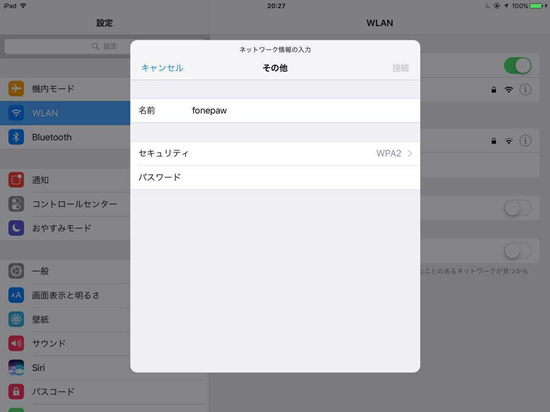Image resolution: width=550 pixels, height=412 pixels.
Task: Toggle the WLAN main switch off
Action: 517,66
